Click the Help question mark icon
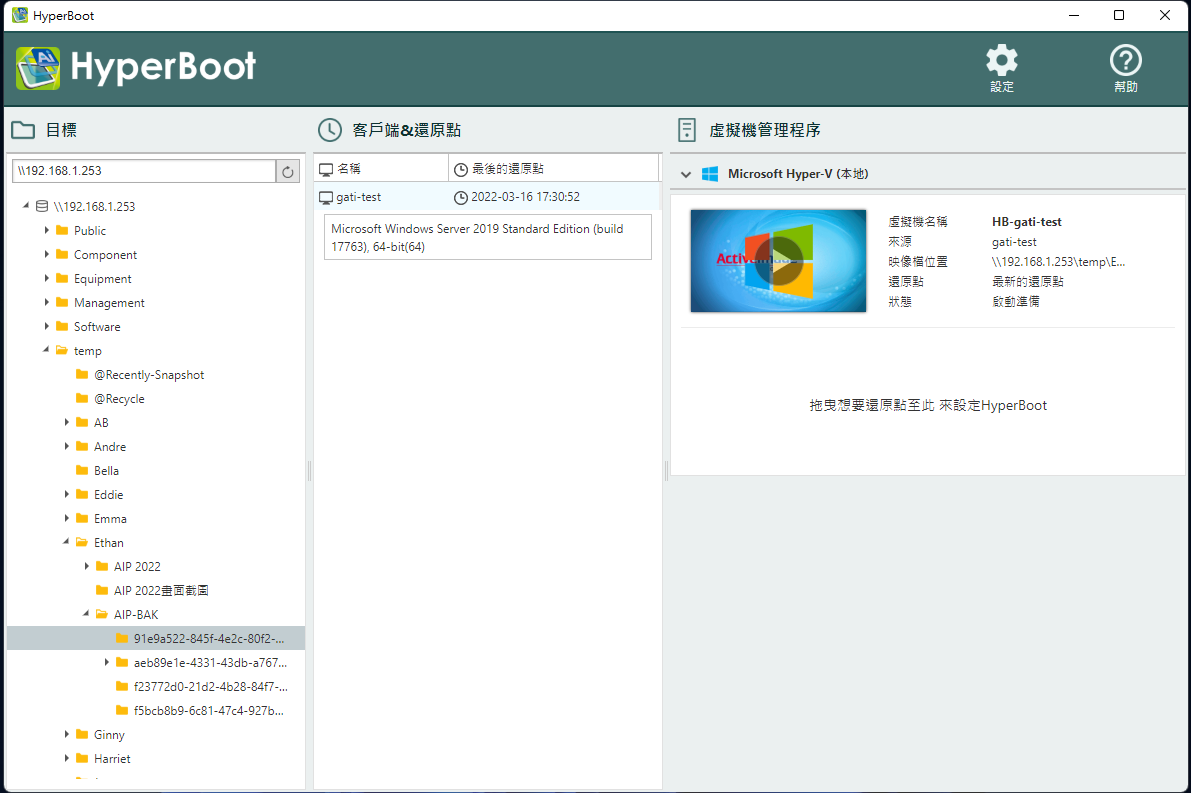Viewport: 1191px width, 793px height. (x=1125, y=61)
